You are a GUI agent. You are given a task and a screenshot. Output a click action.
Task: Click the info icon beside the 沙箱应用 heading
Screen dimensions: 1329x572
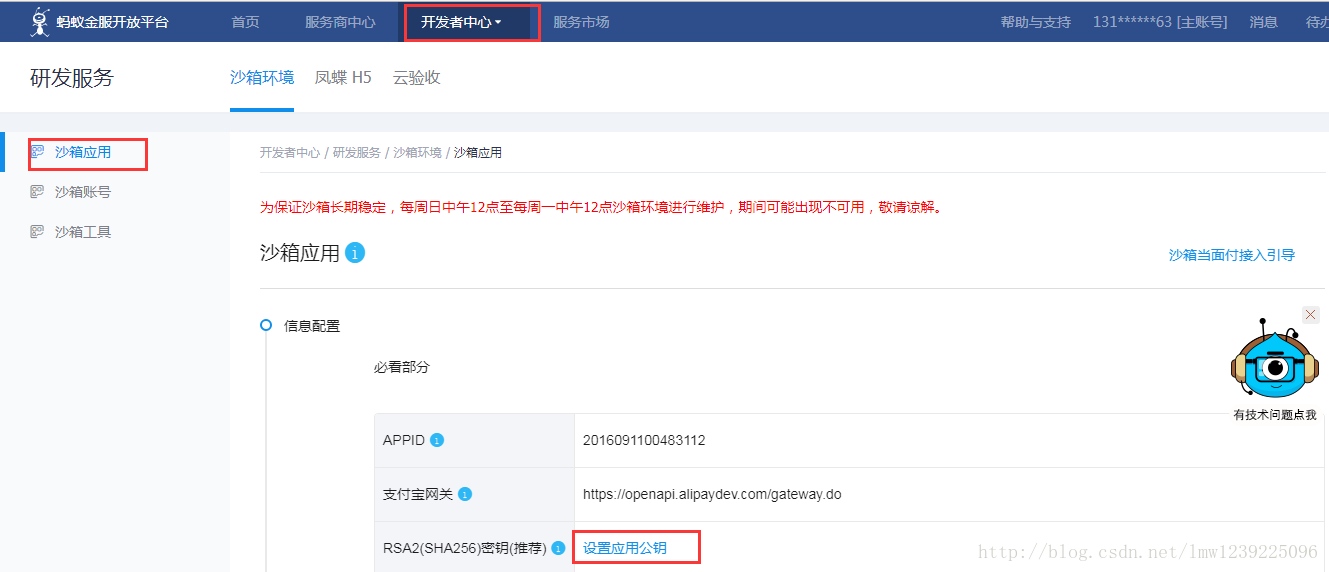coord(355,253)
